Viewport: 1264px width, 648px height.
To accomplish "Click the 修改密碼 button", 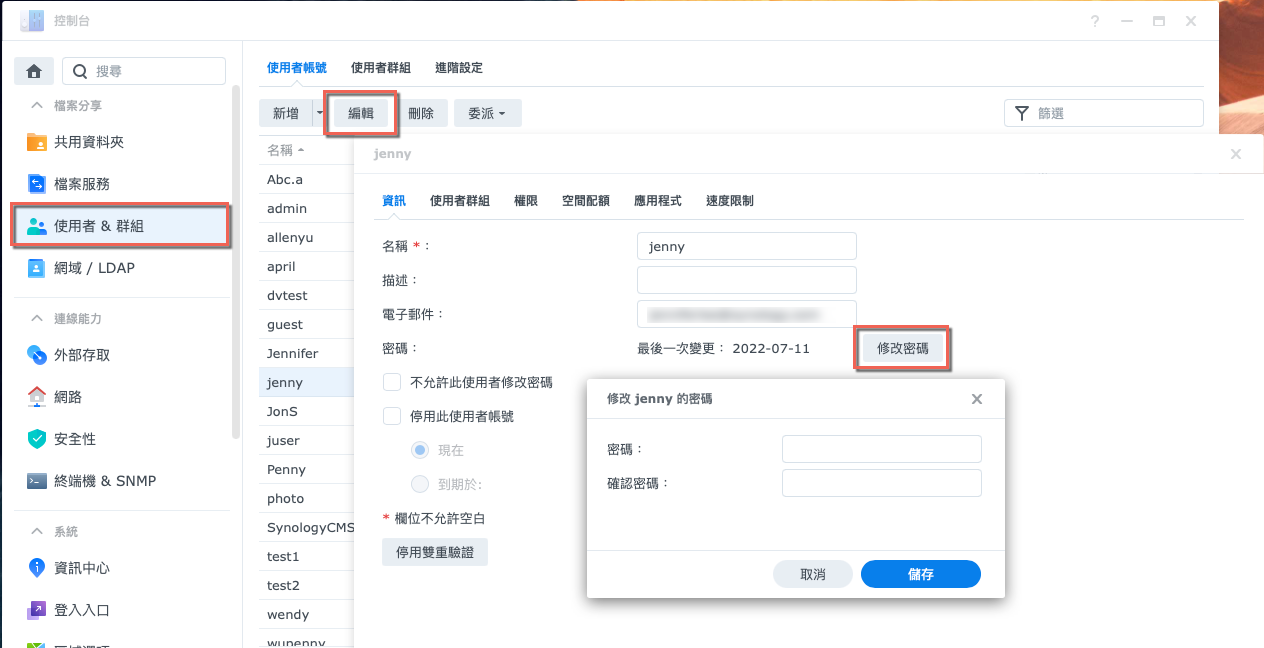I will [x=903, y=349].
